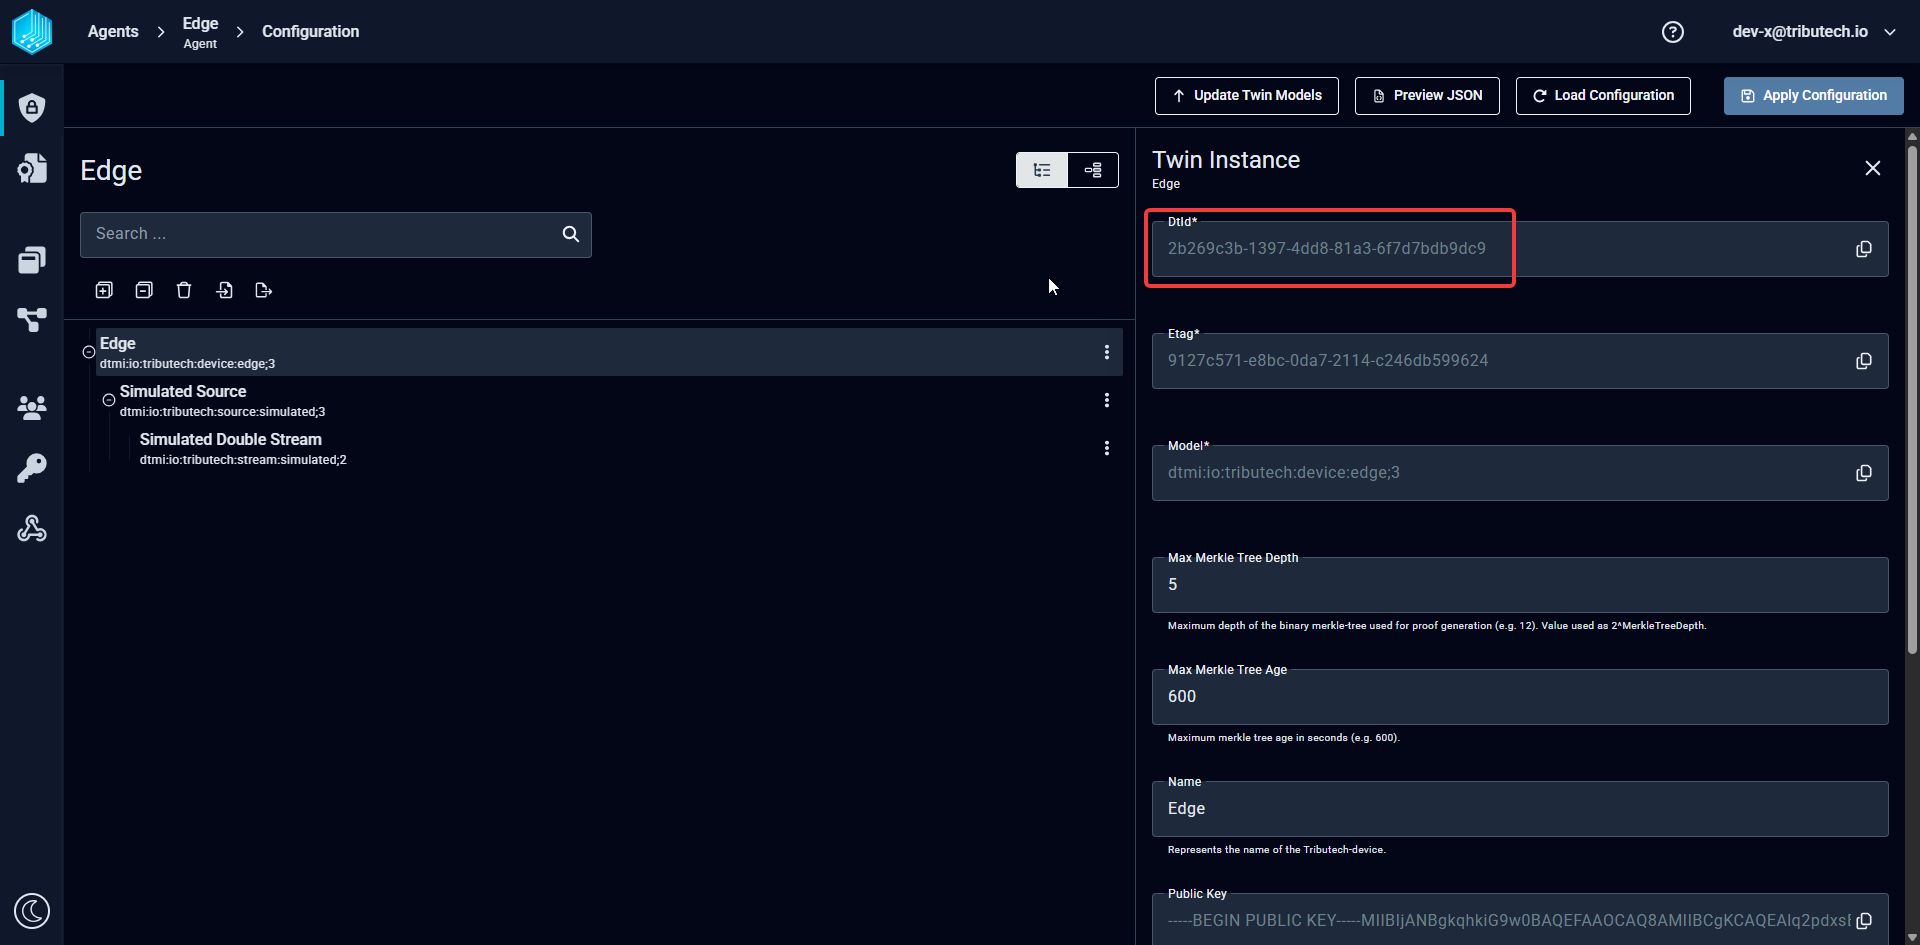Open Simulated Double Stream three-dot menu
The image size is (1920, 945).
point(1107,448)
